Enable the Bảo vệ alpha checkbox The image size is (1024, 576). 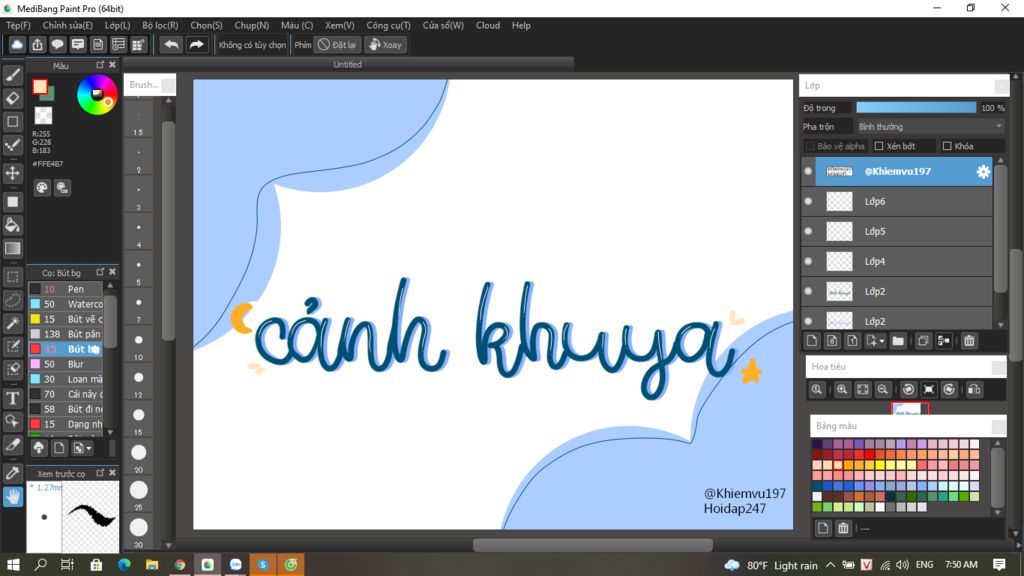pyautogui.click(x=810, y=146)
